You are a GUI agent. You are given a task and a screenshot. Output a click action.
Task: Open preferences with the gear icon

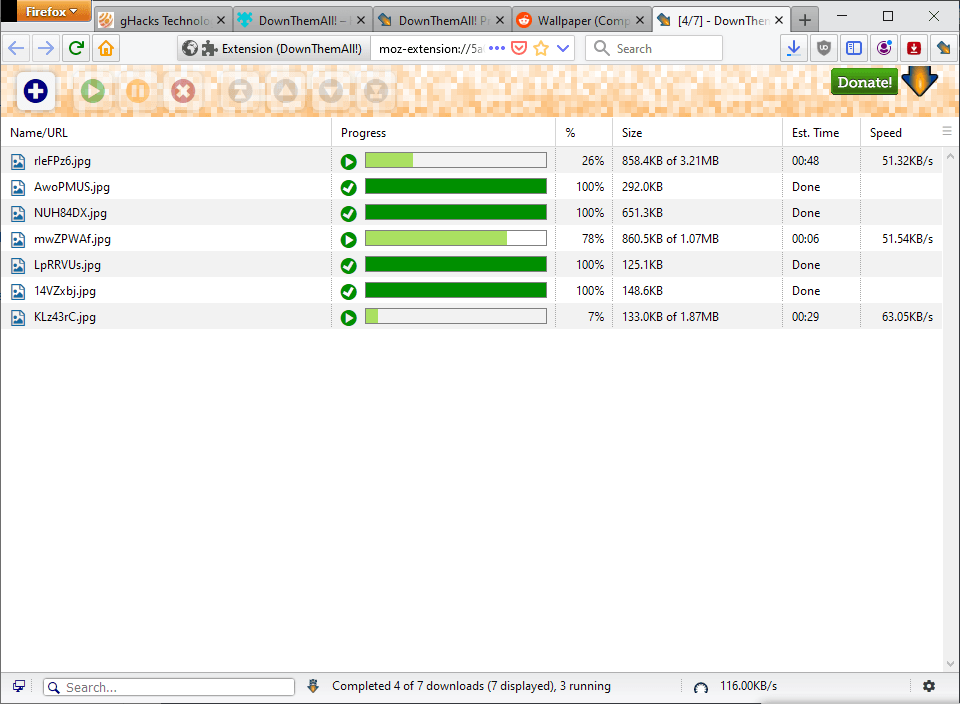click(x=928, y=686)
